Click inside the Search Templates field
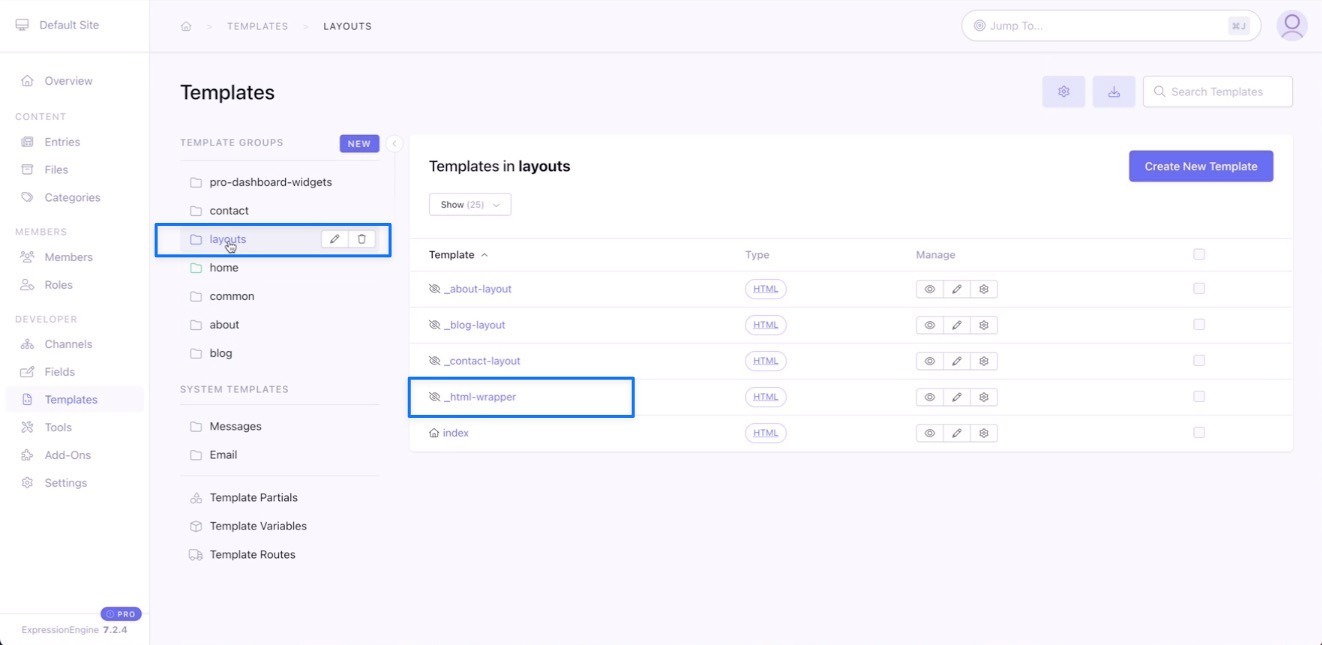The height and width of the screenshot is (645, 1322). (1218, 91)
